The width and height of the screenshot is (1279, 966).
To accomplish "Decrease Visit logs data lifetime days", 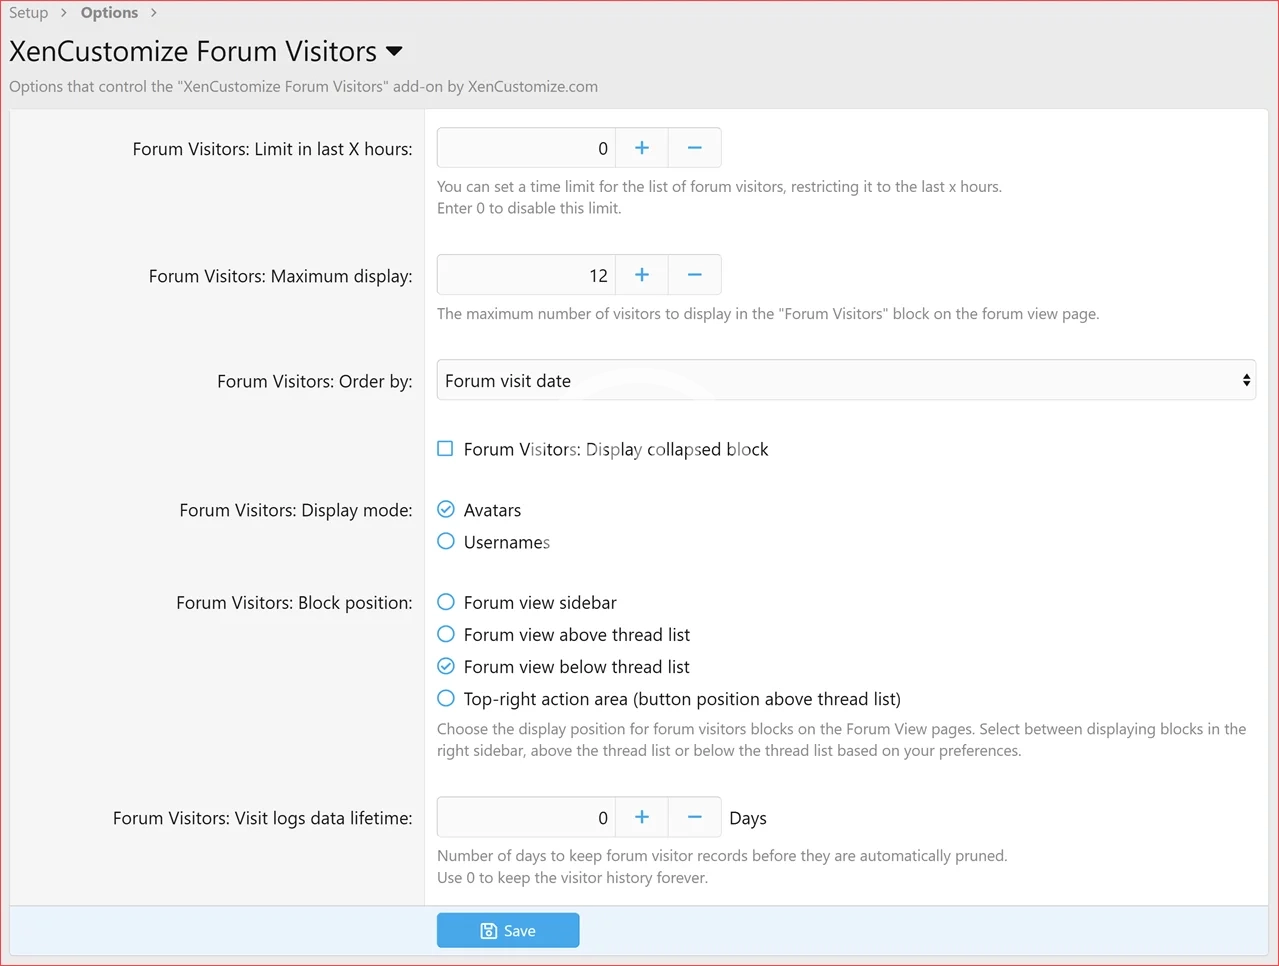I will pos(694,818).
